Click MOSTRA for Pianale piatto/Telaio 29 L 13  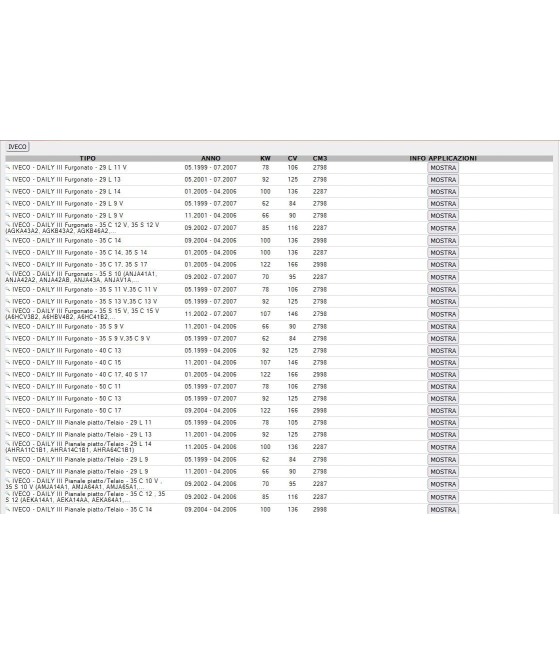pos(443,435)
